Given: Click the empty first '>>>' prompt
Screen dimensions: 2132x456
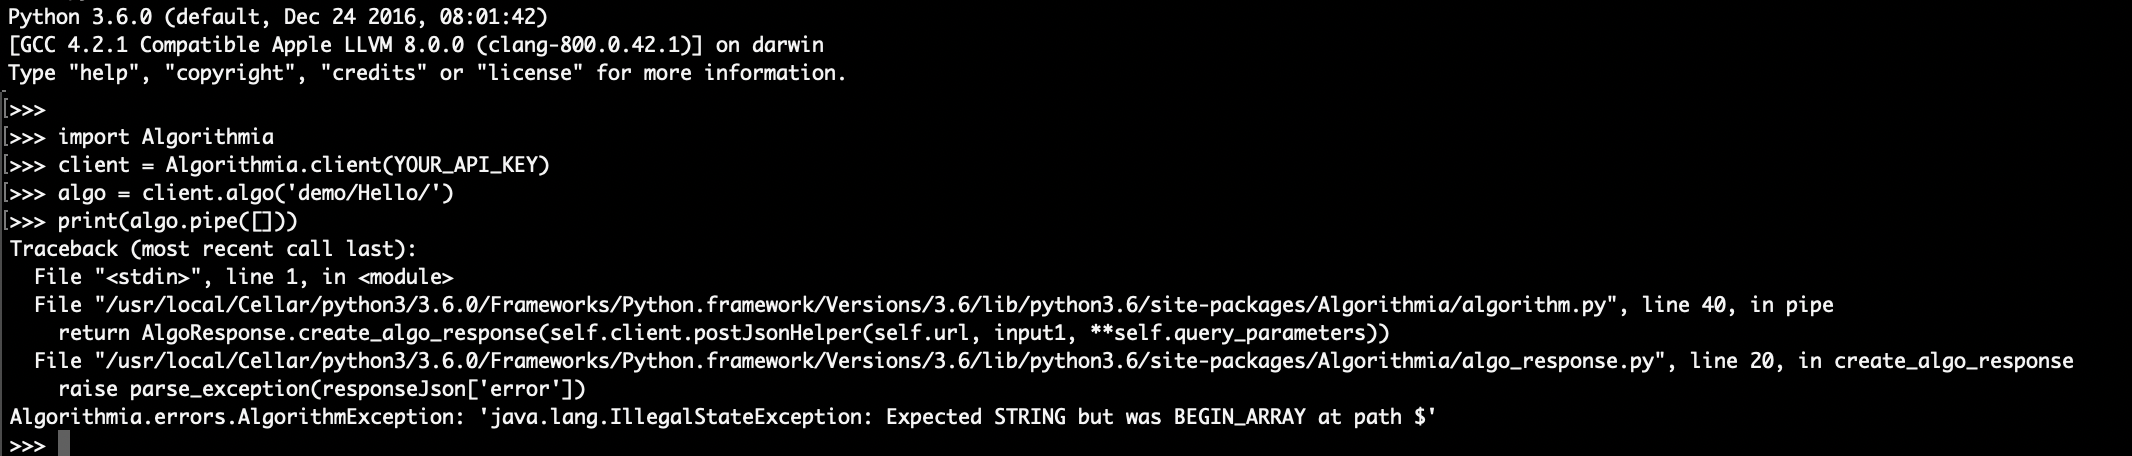Looking at the screenshot, I should pos(27,109).
